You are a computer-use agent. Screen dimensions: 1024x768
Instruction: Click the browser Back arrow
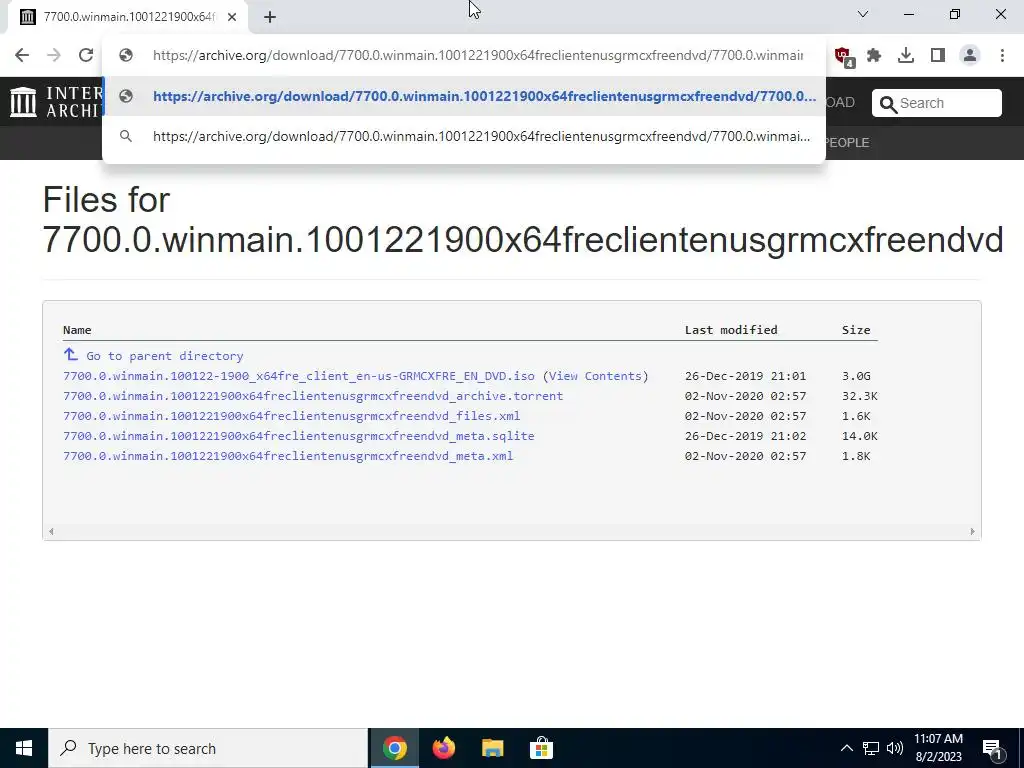(x=22, y=56)
